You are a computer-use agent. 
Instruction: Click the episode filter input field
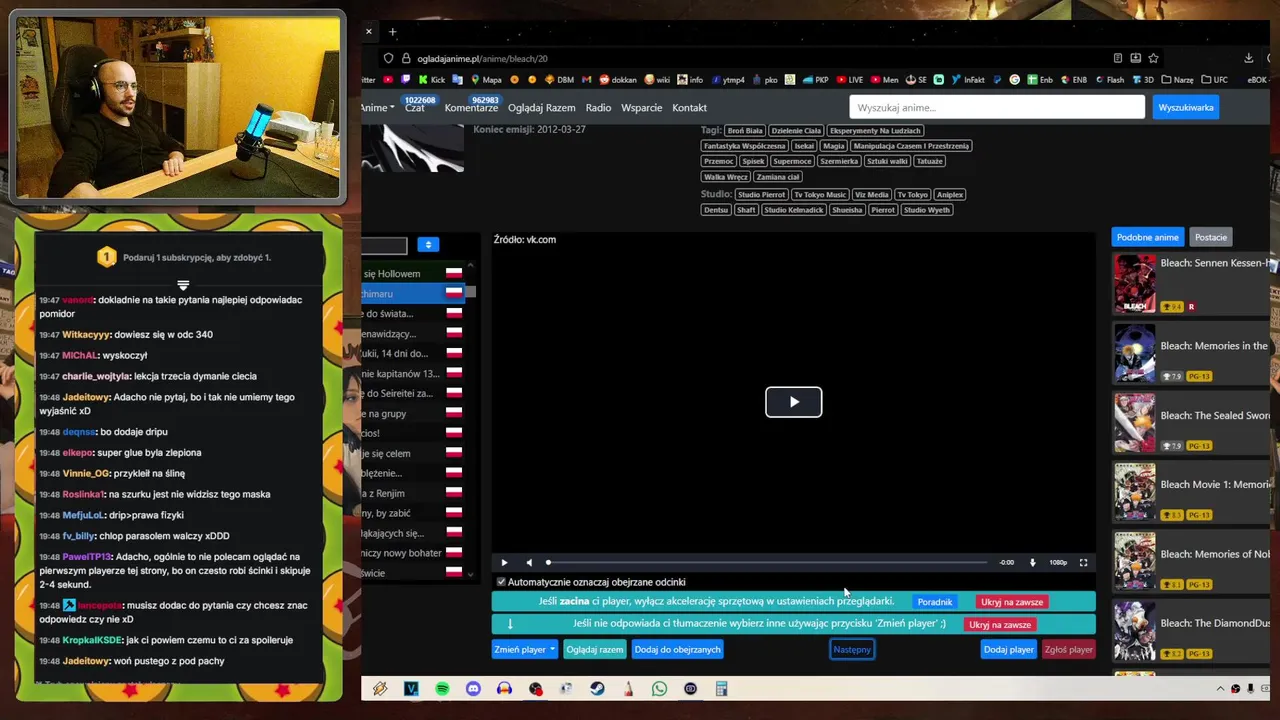pyautogui.click(x=385, y=245)
